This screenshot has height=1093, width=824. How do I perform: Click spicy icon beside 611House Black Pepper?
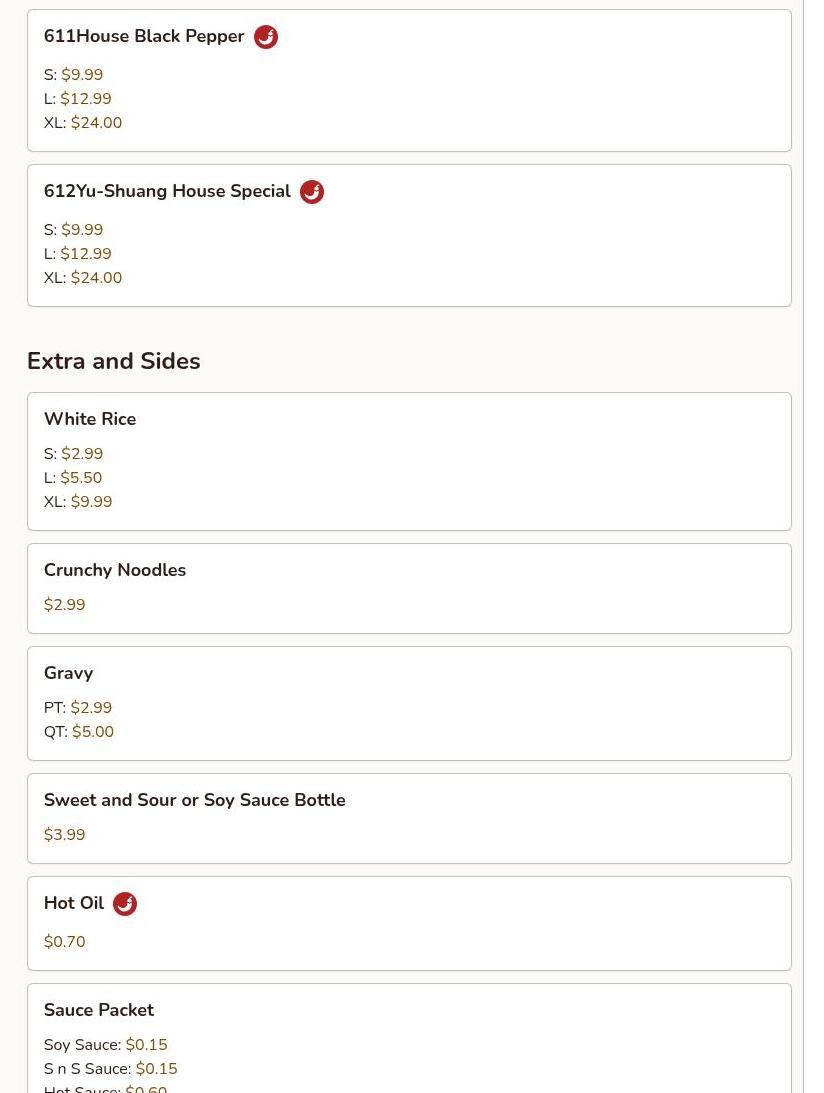point(266,37)
